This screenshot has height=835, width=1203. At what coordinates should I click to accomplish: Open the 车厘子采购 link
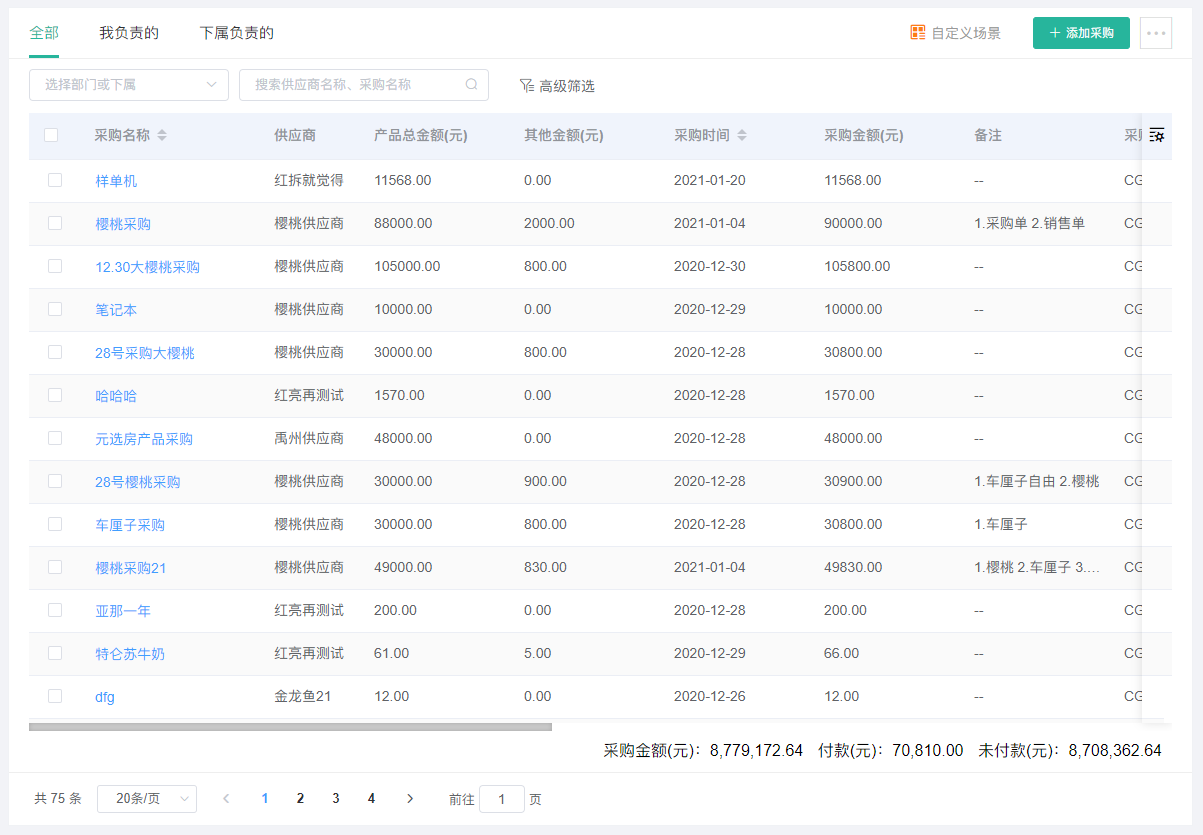[x=130, y=525]
